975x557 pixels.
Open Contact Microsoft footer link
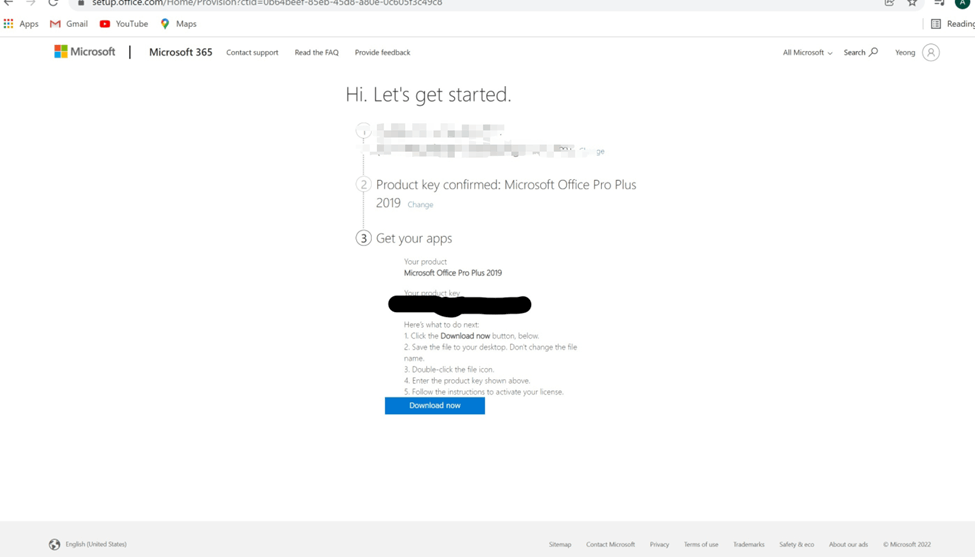[x=610, y=545]
